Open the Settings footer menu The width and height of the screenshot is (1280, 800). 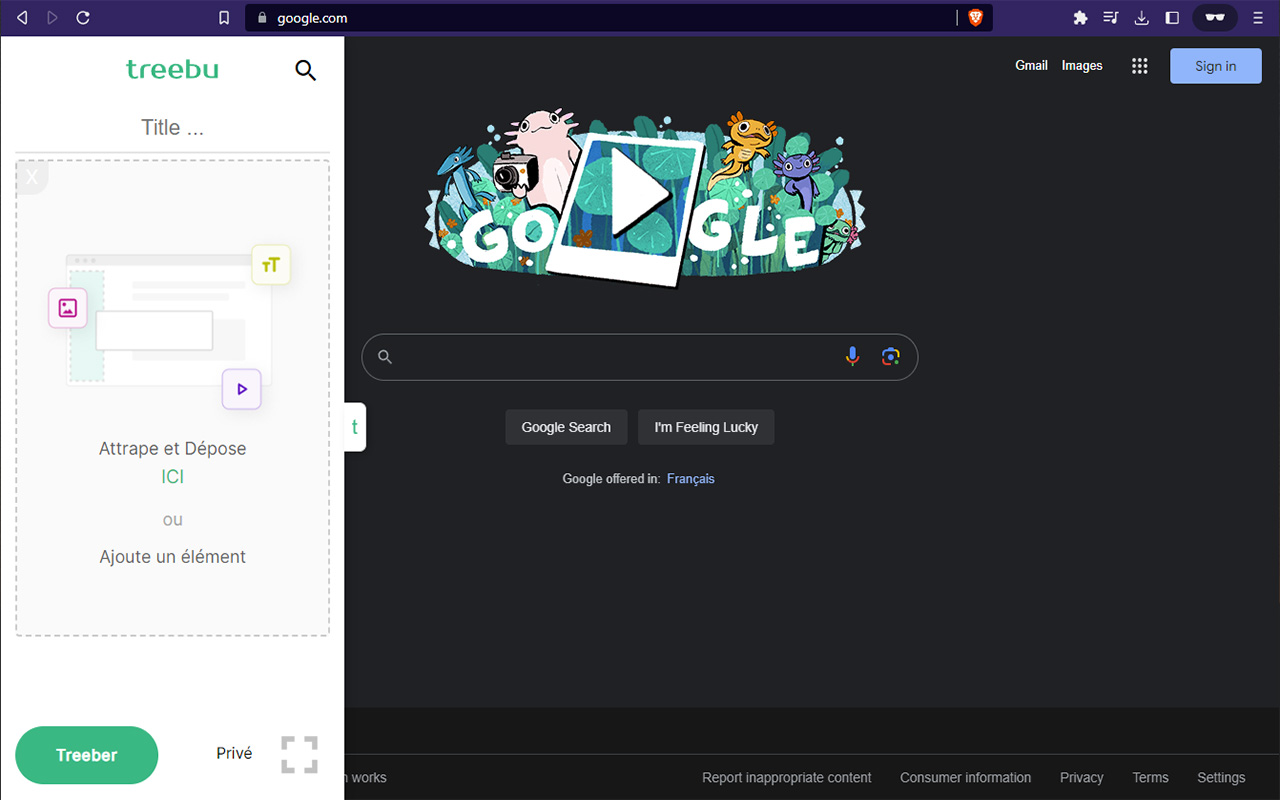pyautogui.click(x=1221, y=778)
